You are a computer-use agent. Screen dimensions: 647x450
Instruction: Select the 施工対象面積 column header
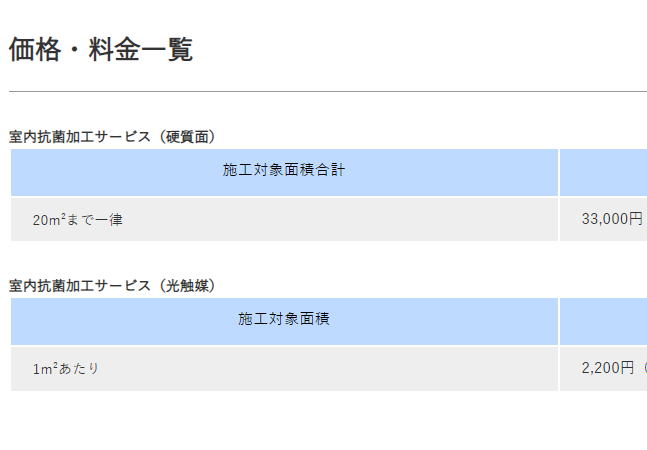284,320
